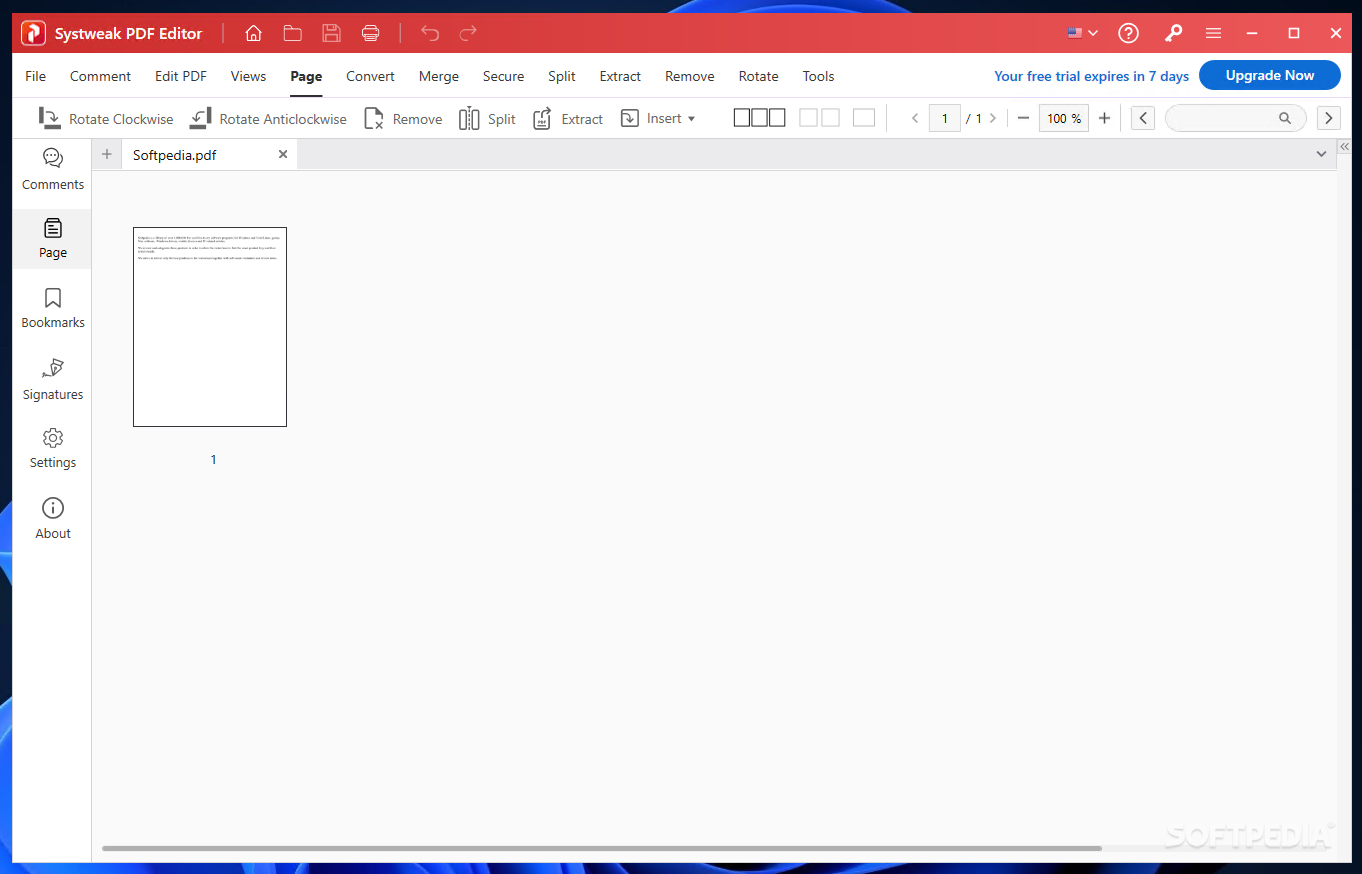
Task: Open the Settings sidebar panel
Action: point(53,449)
